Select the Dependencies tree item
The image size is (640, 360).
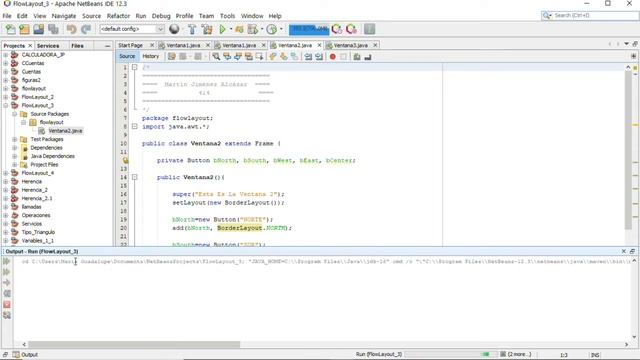pos(46,148)
